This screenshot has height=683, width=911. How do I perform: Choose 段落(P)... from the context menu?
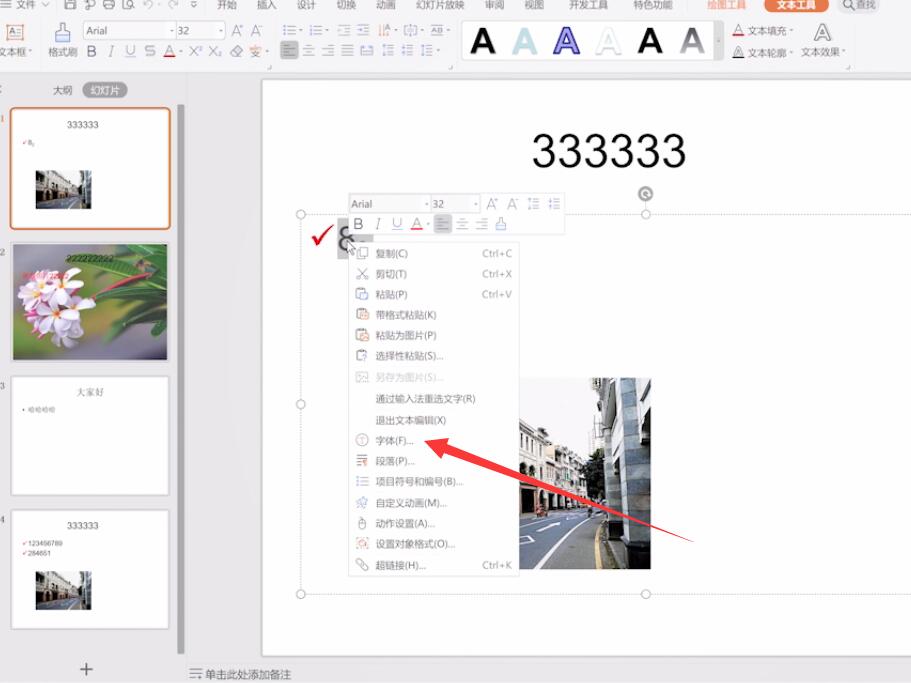coord(433,461)
